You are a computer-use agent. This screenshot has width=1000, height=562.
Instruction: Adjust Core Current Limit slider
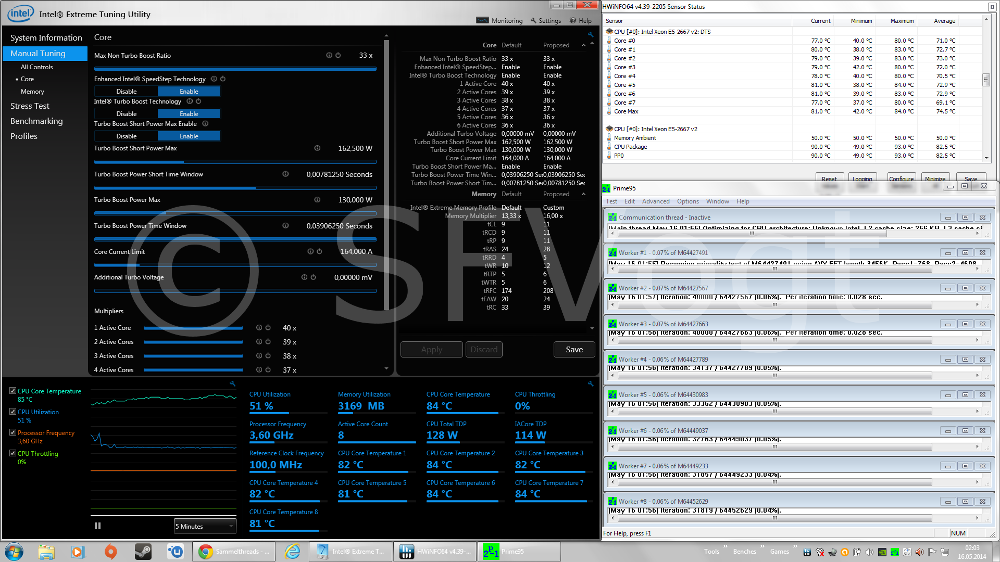click(235, 265)
